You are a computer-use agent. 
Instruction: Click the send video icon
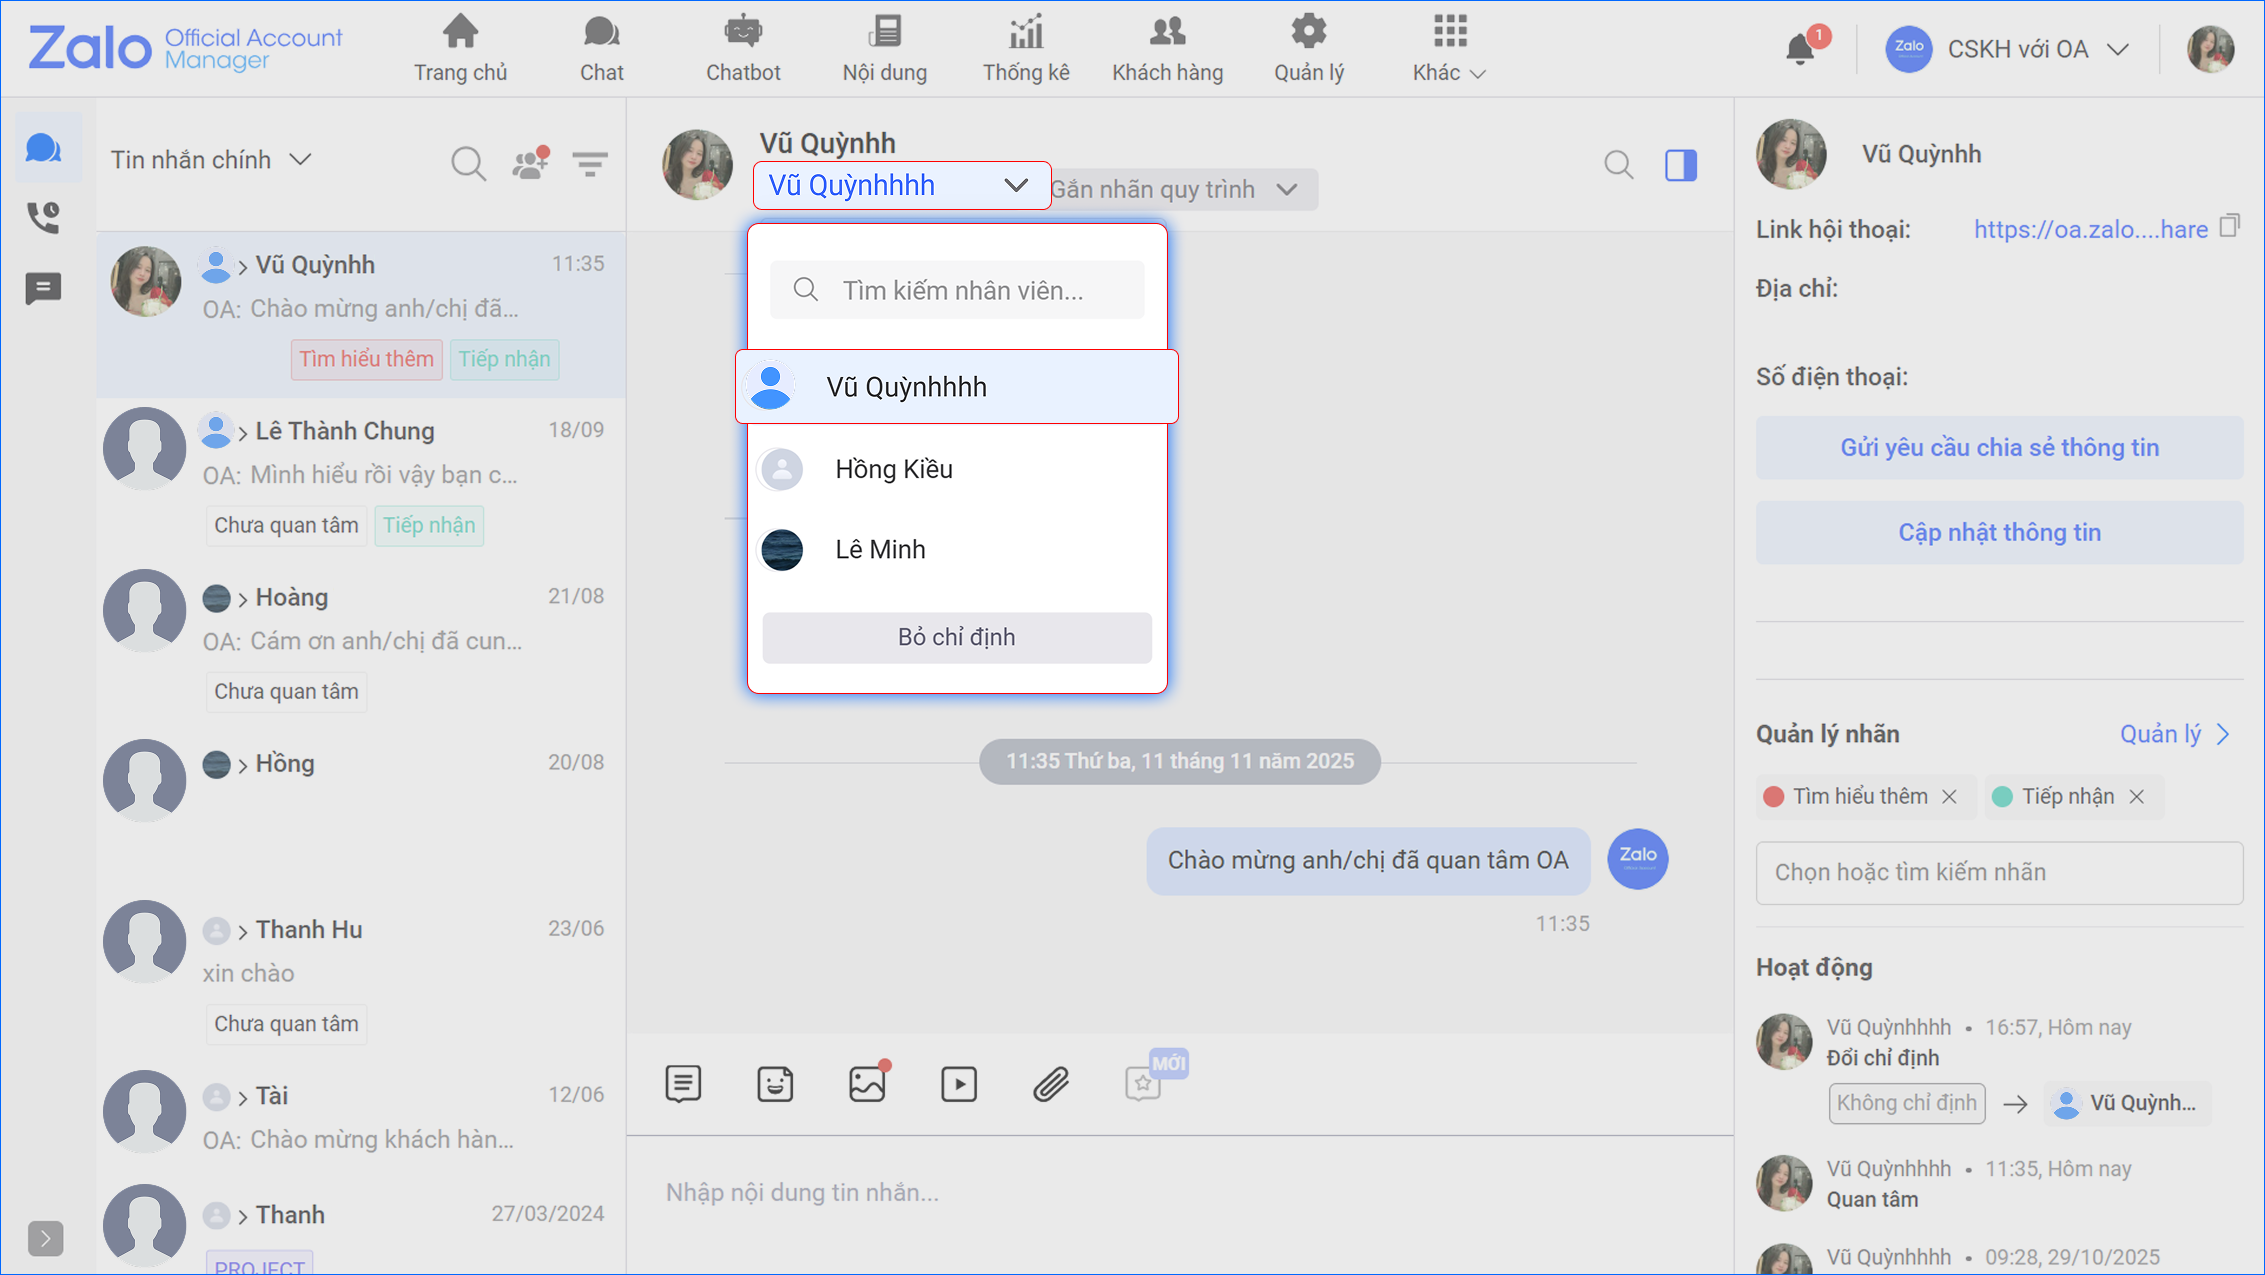(959, 1084)
